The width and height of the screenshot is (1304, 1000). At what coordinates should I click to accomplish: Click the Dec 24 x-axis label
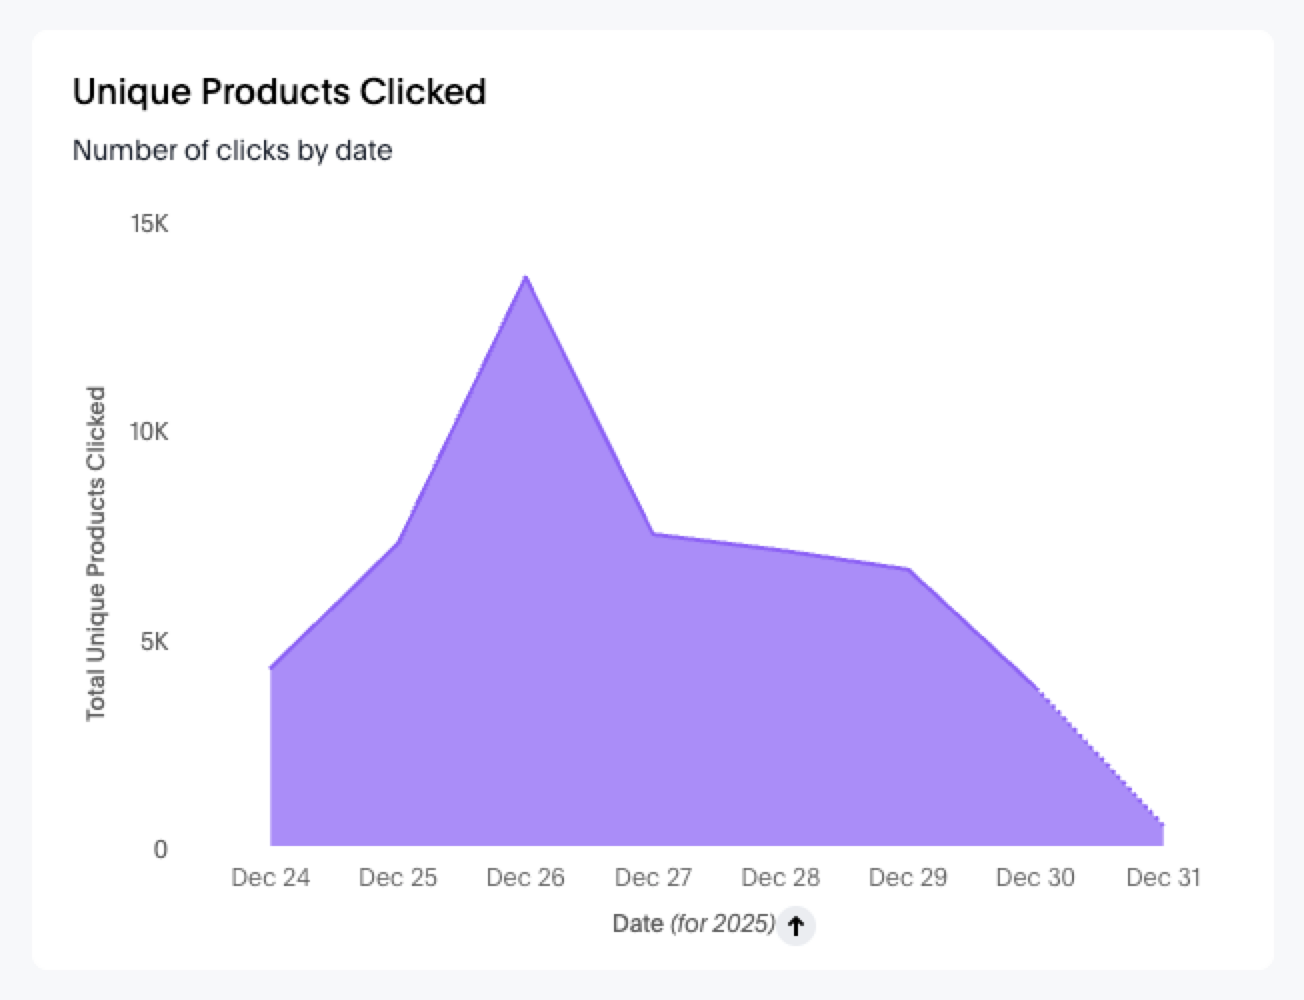point(270,878)
